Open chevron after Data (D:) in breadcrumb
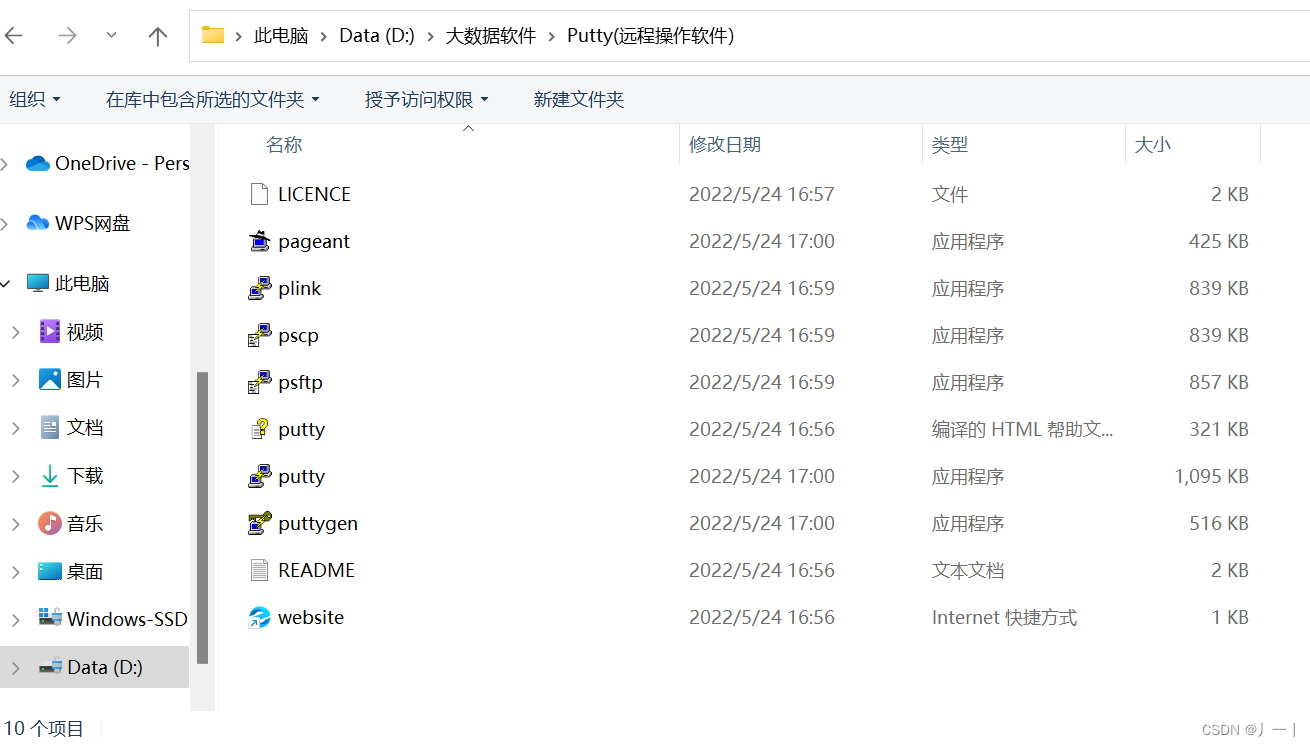This screenshot has width=1310, height=746. pyautogui.click(x=430, y=36)
